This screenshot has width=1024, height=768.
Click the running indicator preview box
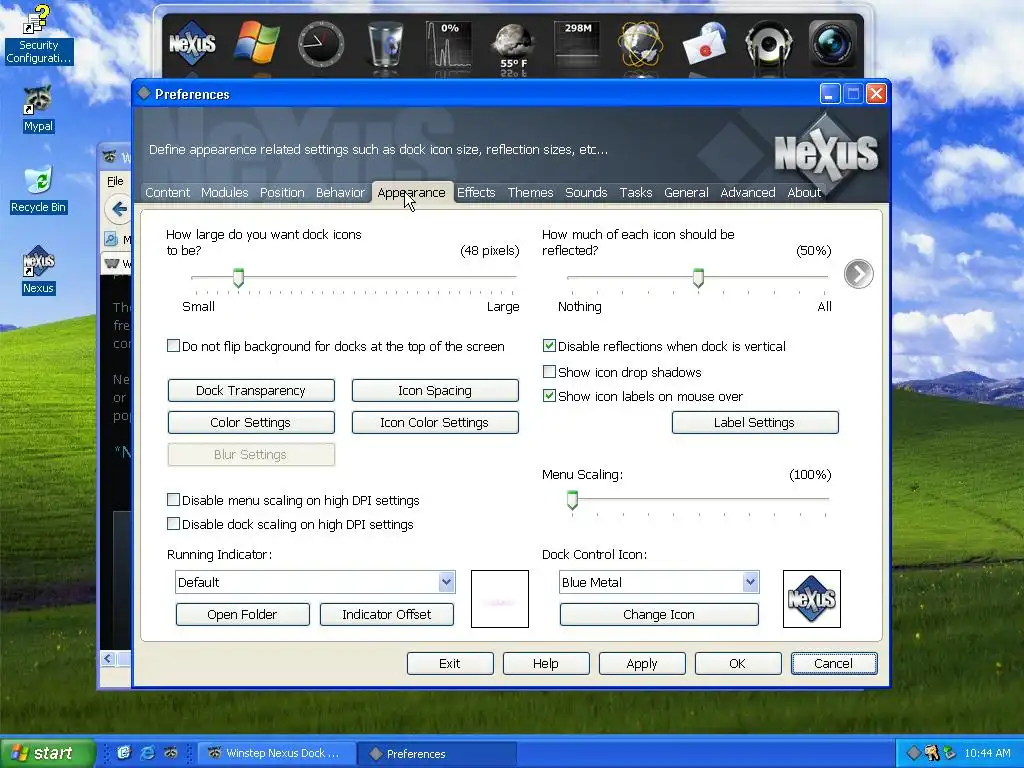click(500, 599)
